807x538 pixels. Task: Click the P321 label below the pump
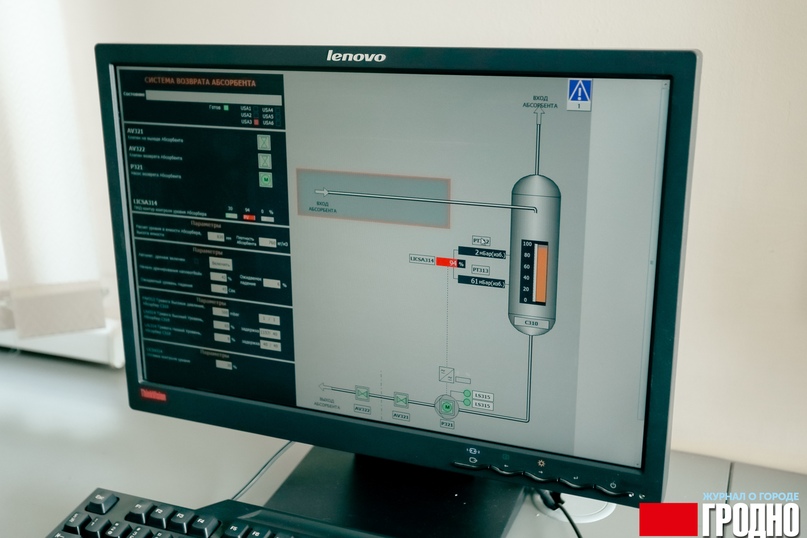point(447,425)
